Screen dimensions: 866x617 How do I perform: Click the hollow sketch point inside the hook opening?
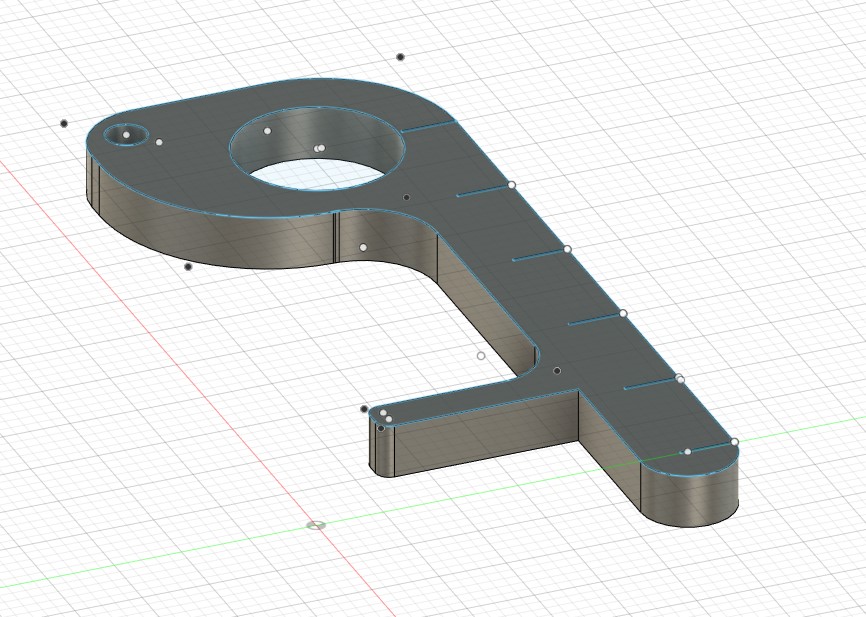pyautogui.click(x=481, y=356)
